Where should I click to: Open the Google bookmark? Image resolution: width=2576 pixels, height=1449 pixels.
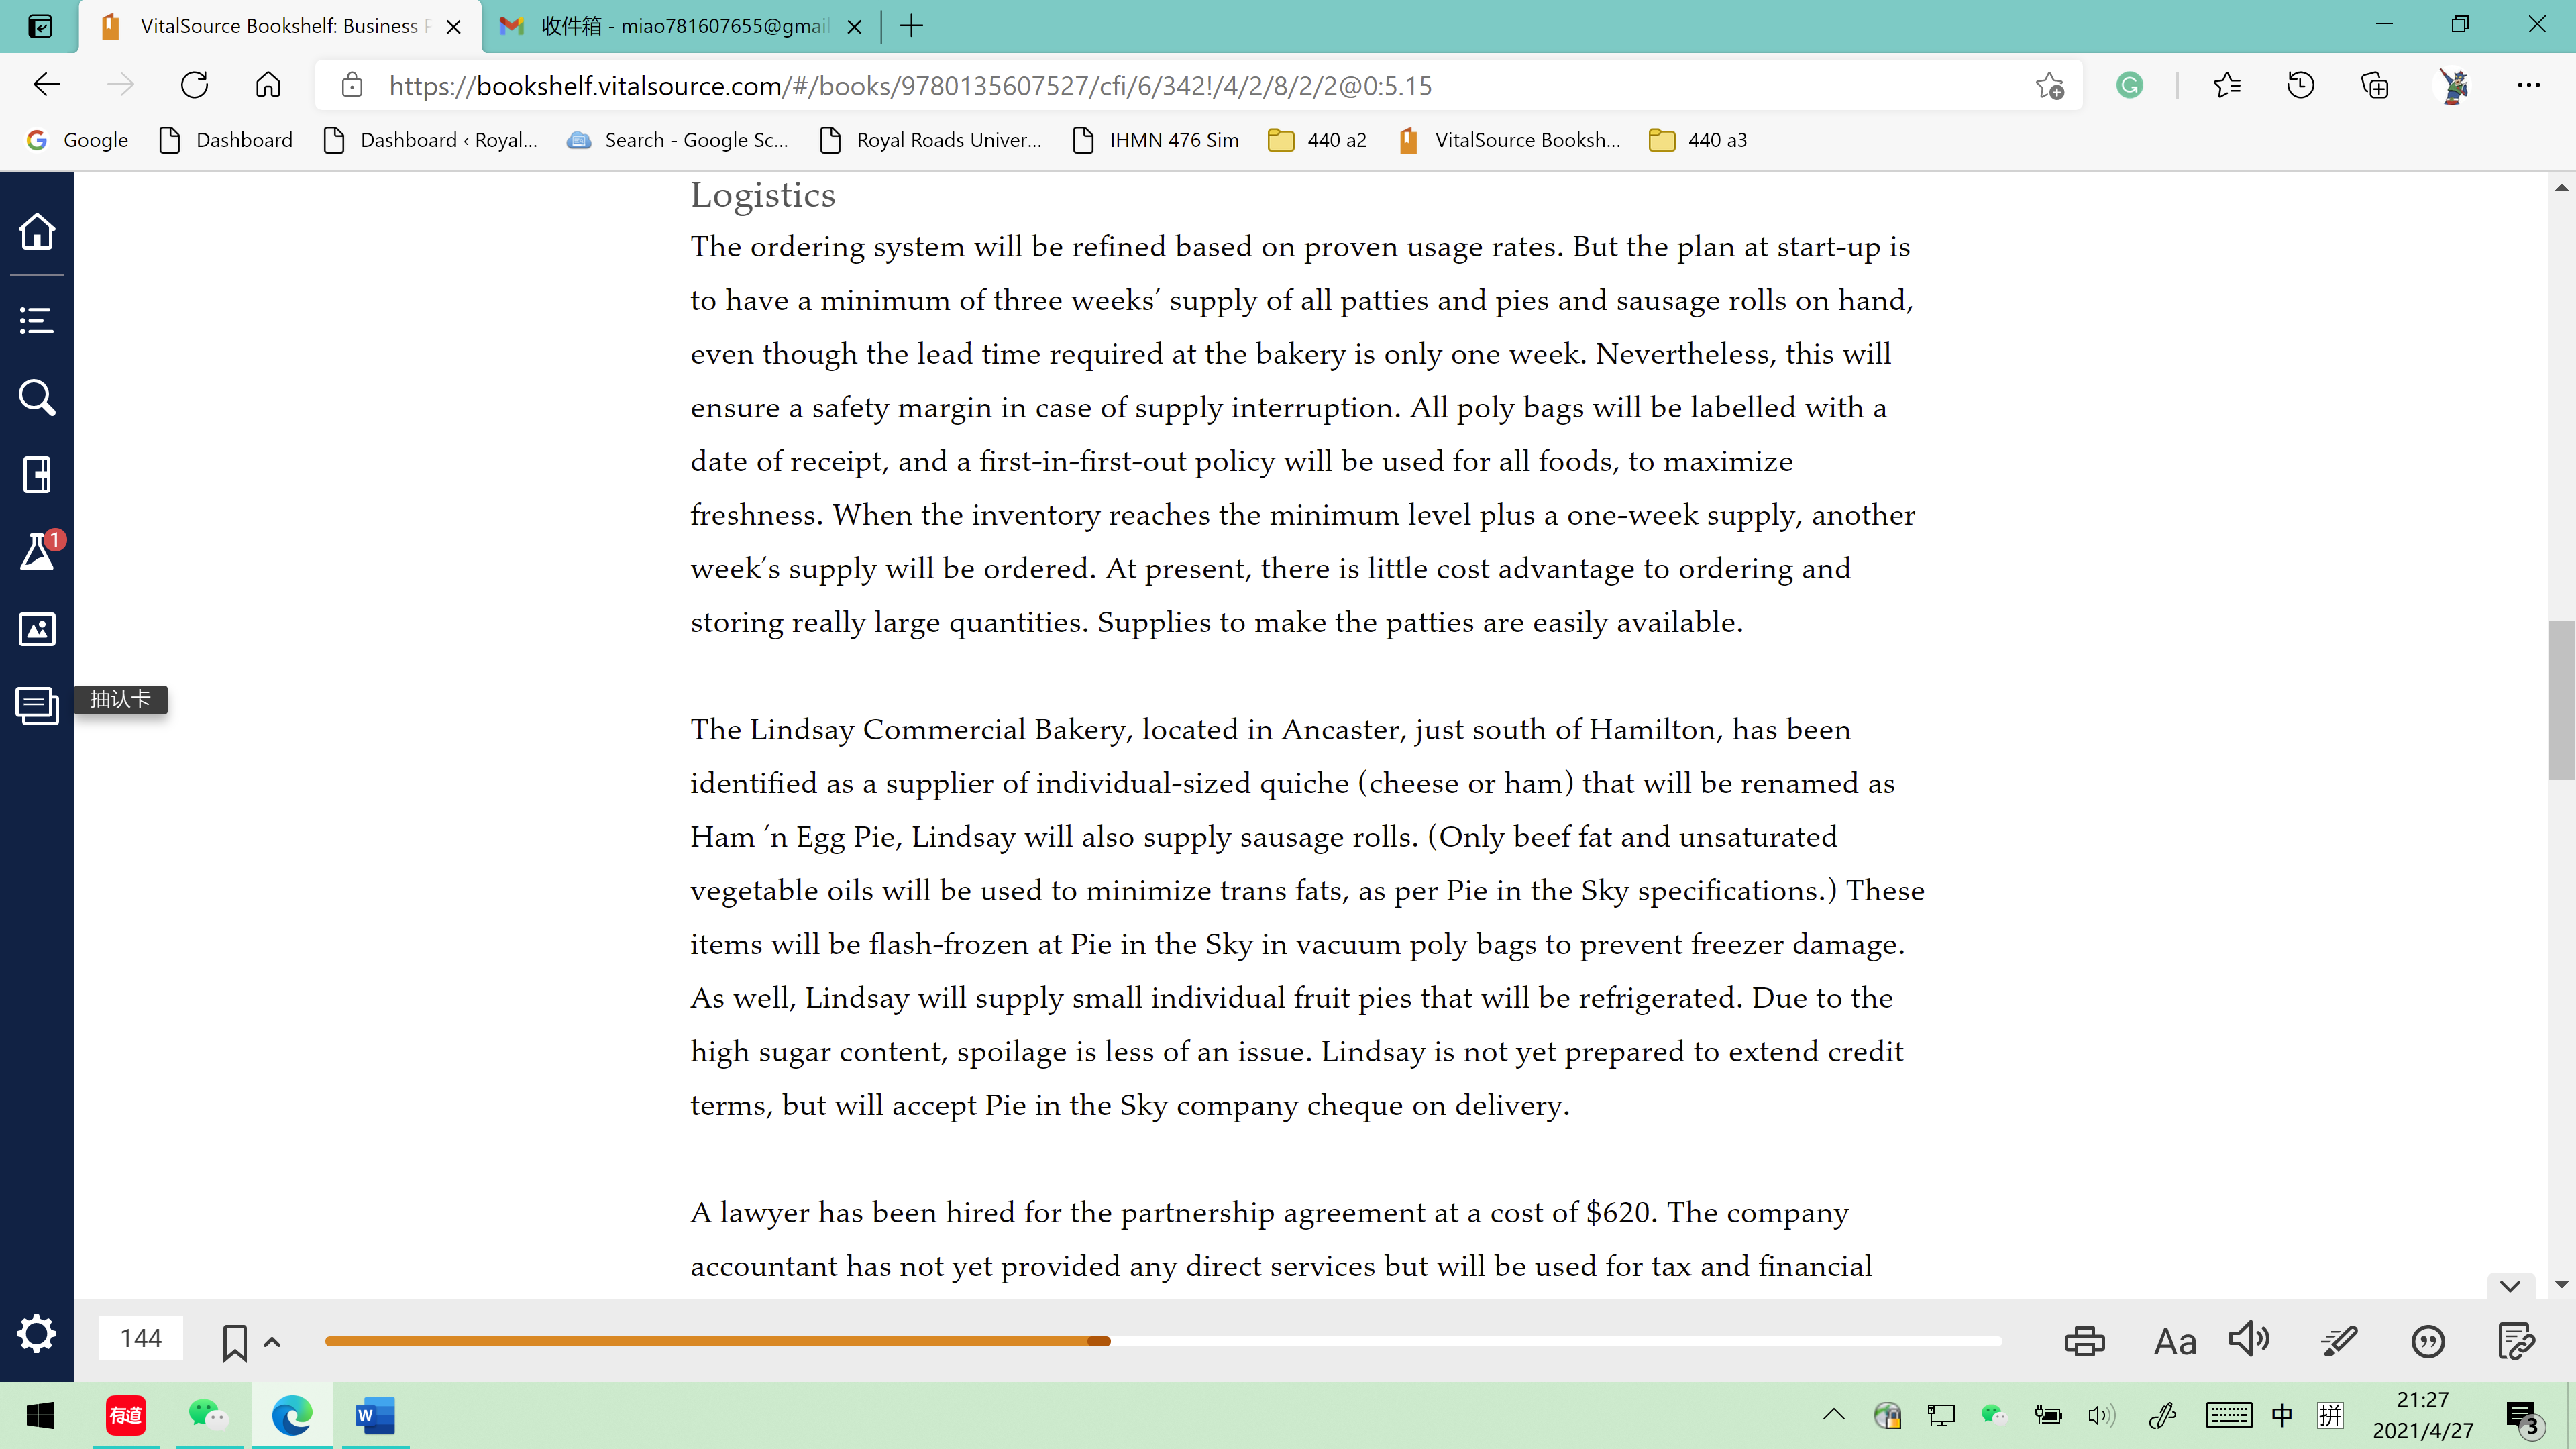coord(78,140)
